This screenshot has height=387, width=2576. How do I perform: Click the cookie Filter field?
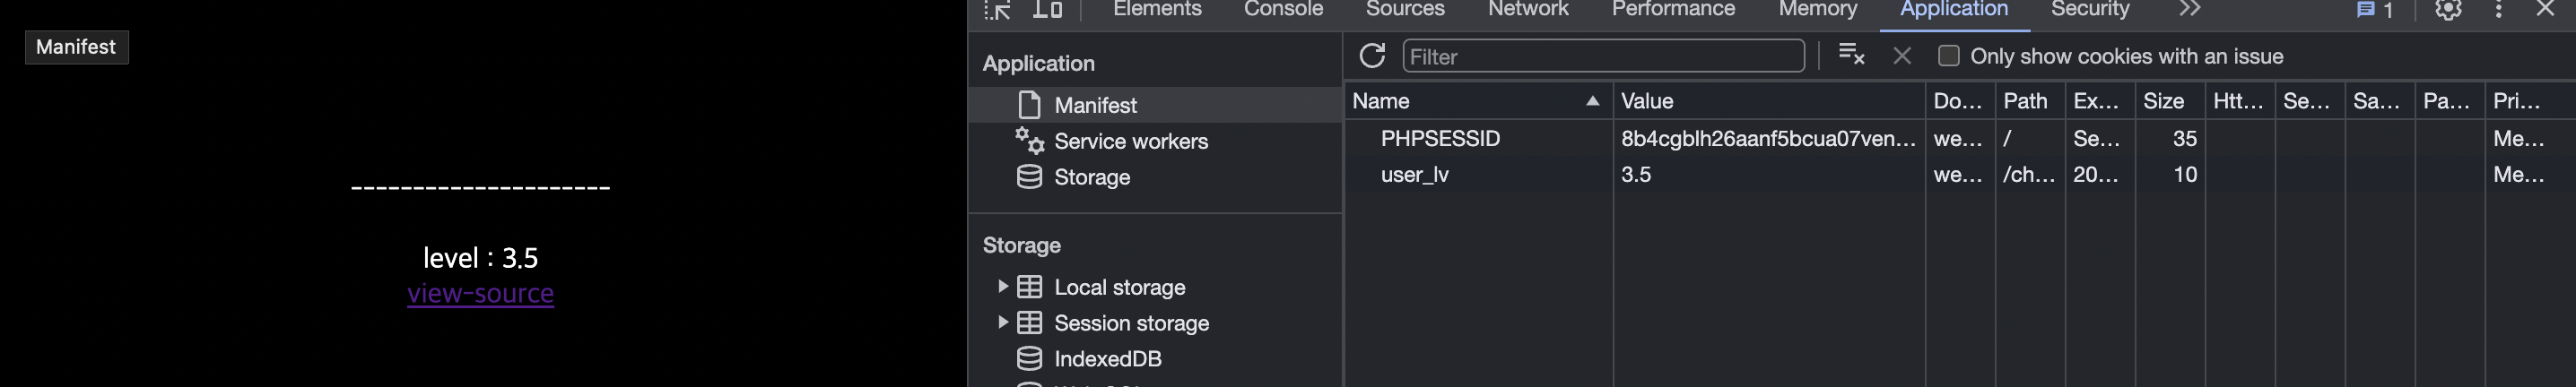coord(1603,56)
